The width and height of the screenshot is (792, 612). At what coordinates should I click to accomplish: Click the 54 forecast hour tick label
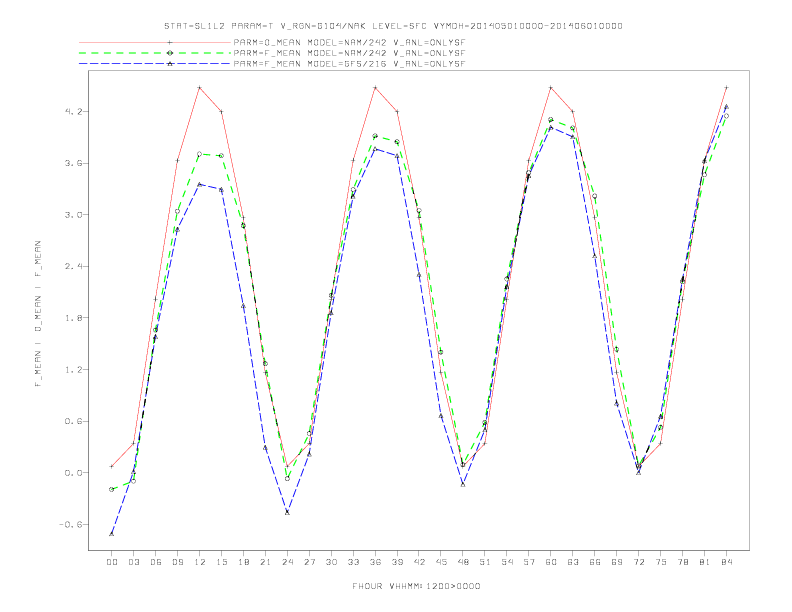pyautogui.click(x=507, y=562)
